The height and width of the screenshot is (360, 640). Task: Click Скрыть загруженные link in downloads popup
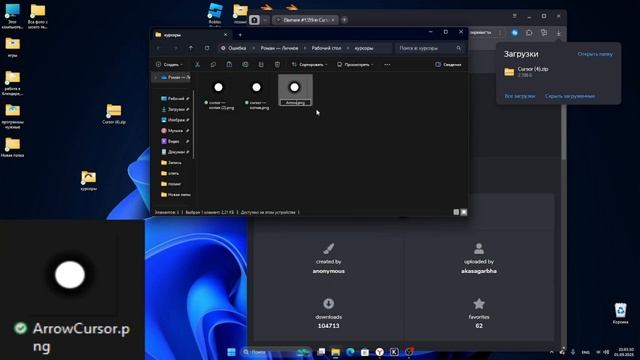coord(570,96)
